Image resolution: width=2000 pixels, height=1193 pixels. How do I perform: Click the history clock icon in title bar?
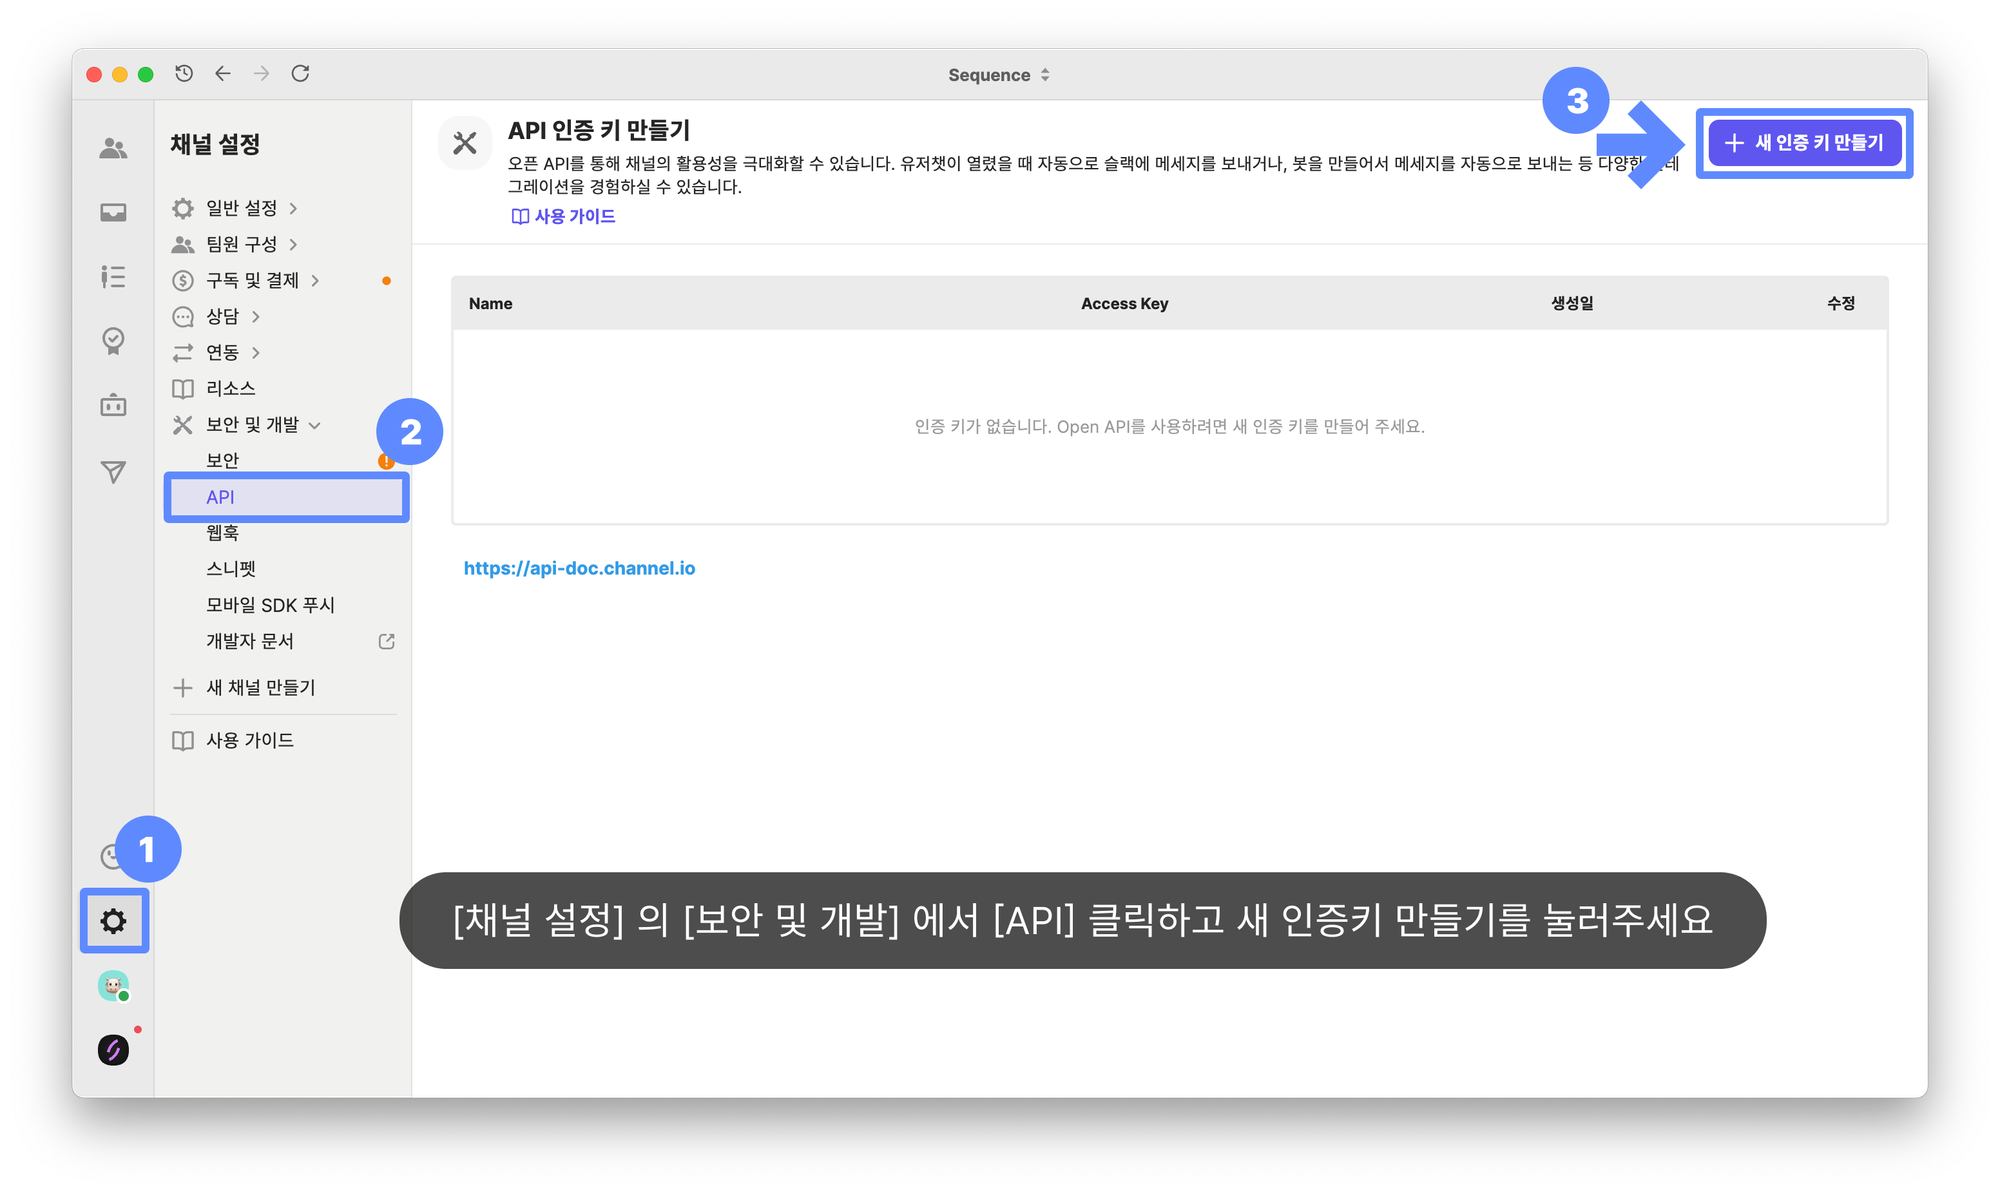(184, 73)
